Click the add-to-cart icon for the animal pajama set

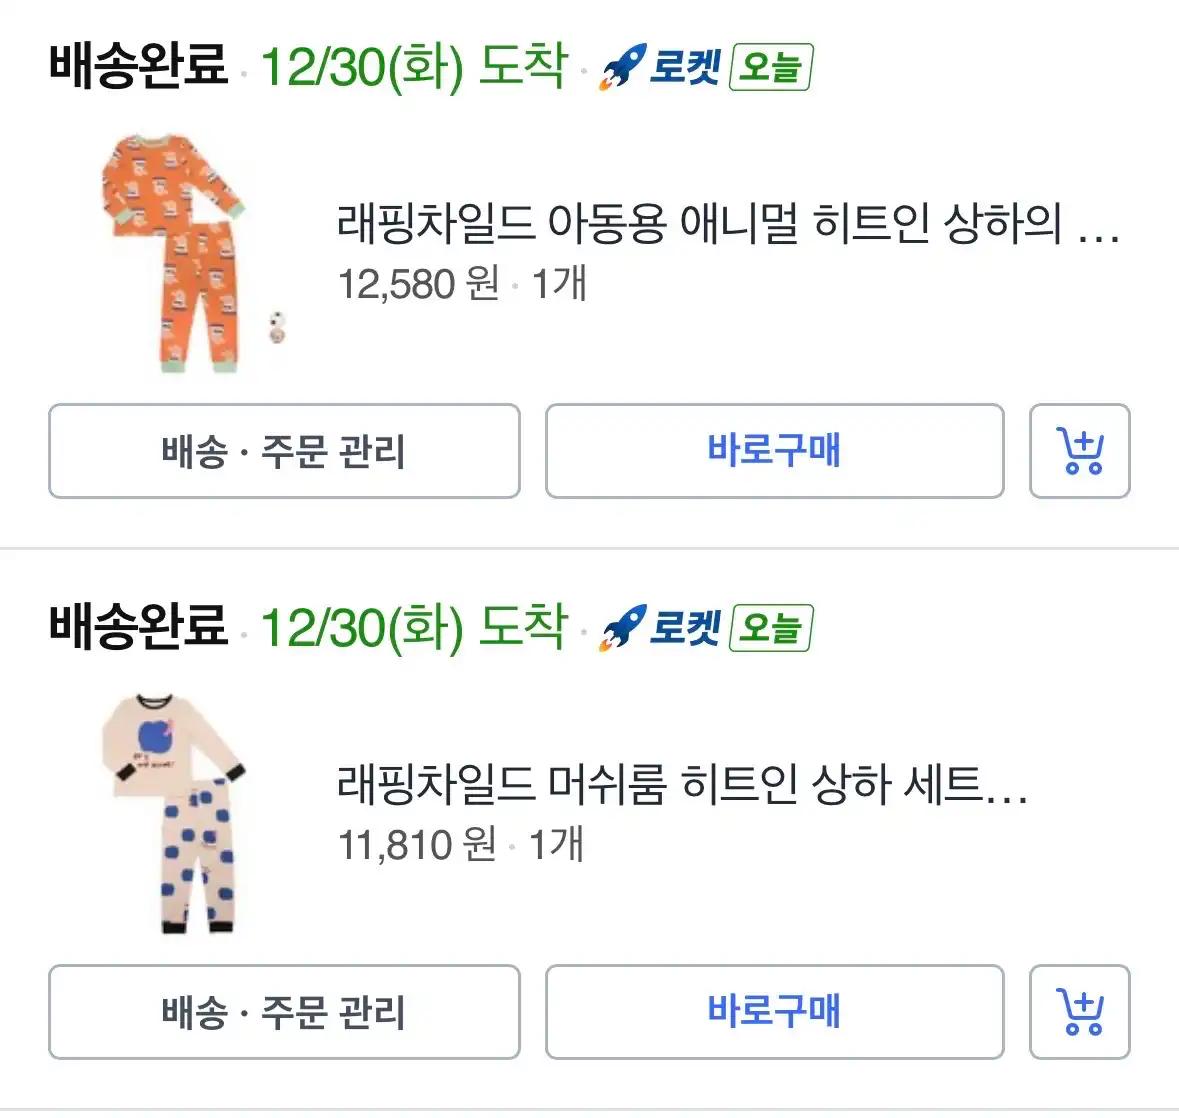pos(1080,452)
